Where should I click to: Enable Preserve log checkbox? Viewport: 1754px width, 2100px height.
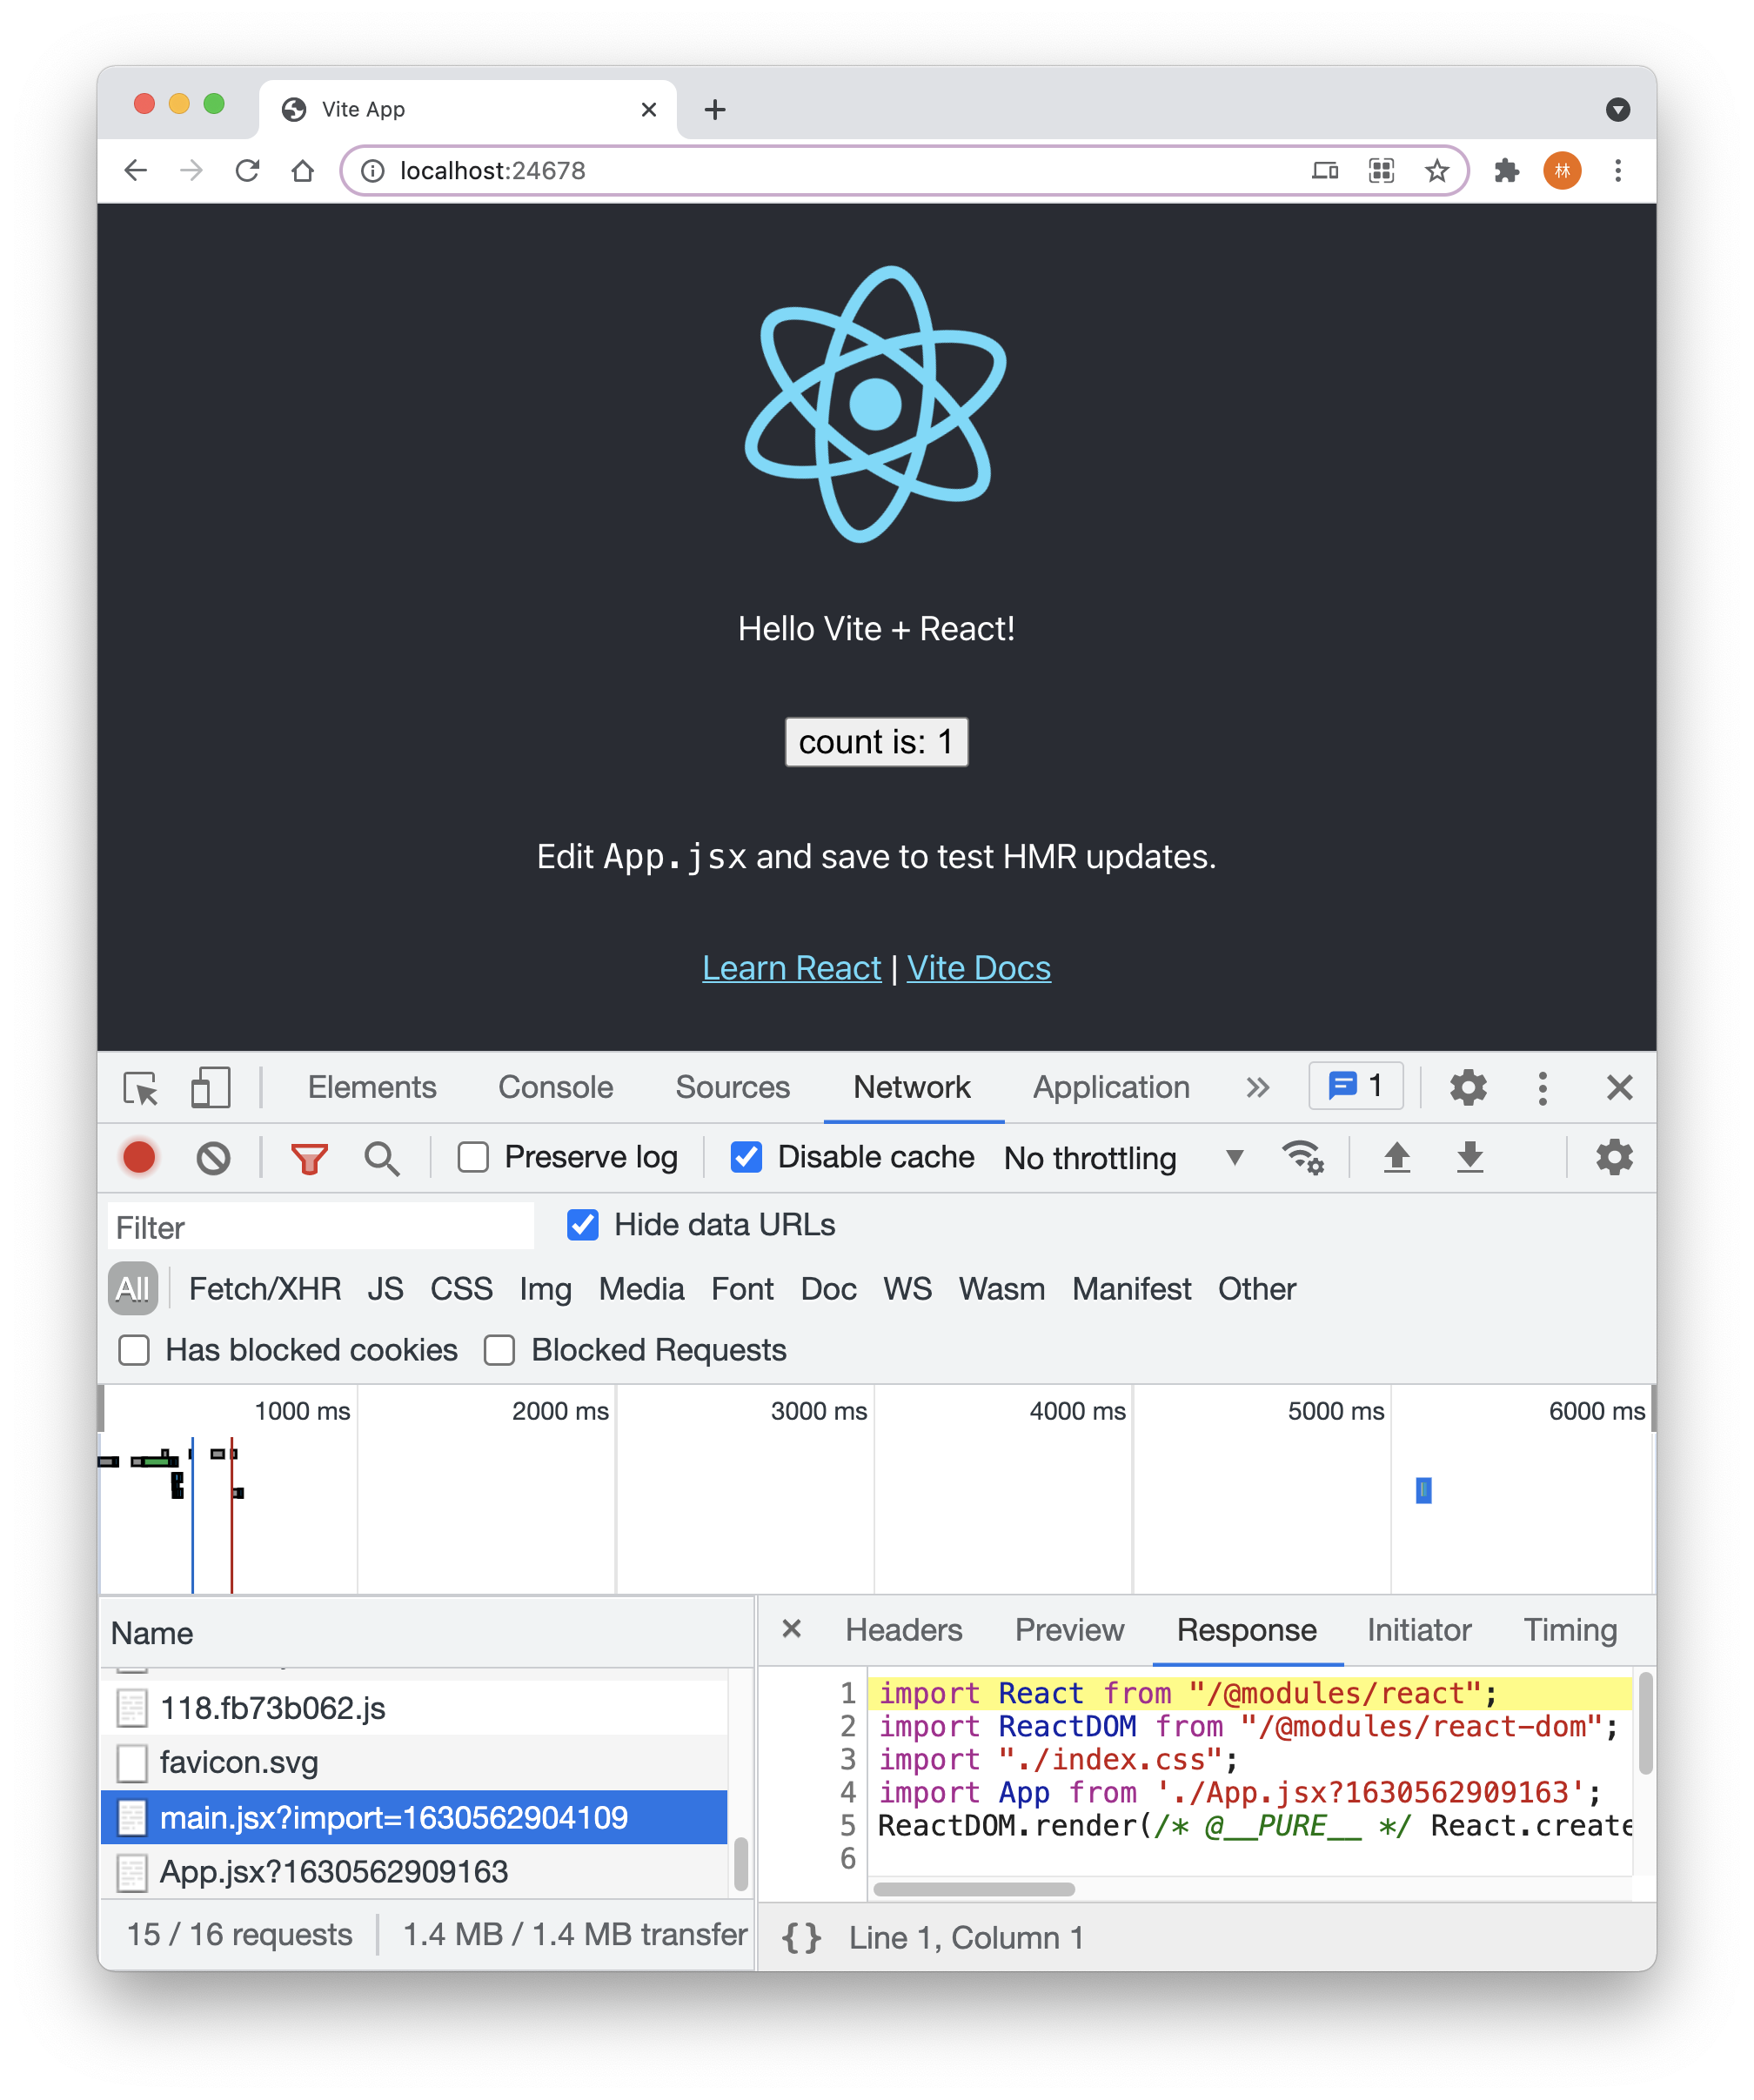tap(473, 1158)
